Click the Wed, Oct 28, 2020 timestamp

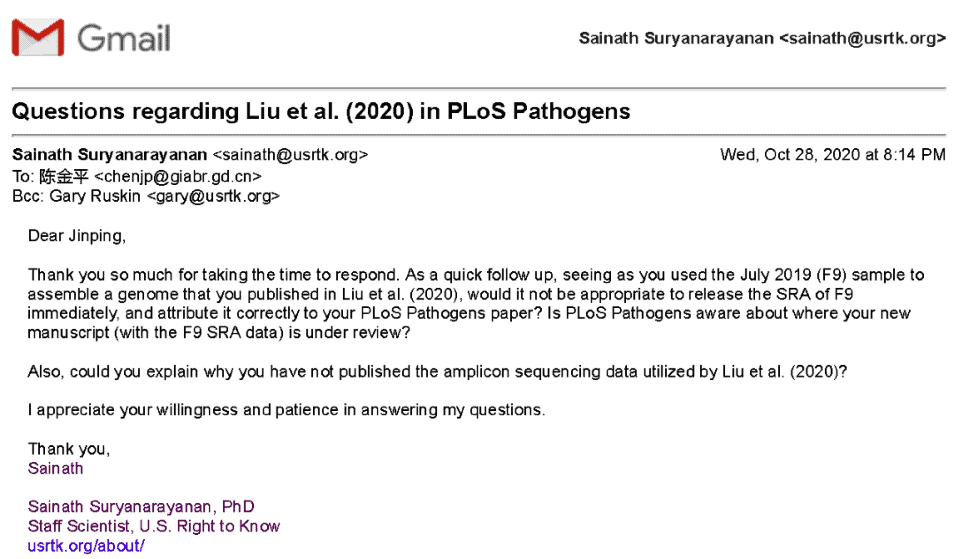(x=832, y=155)
